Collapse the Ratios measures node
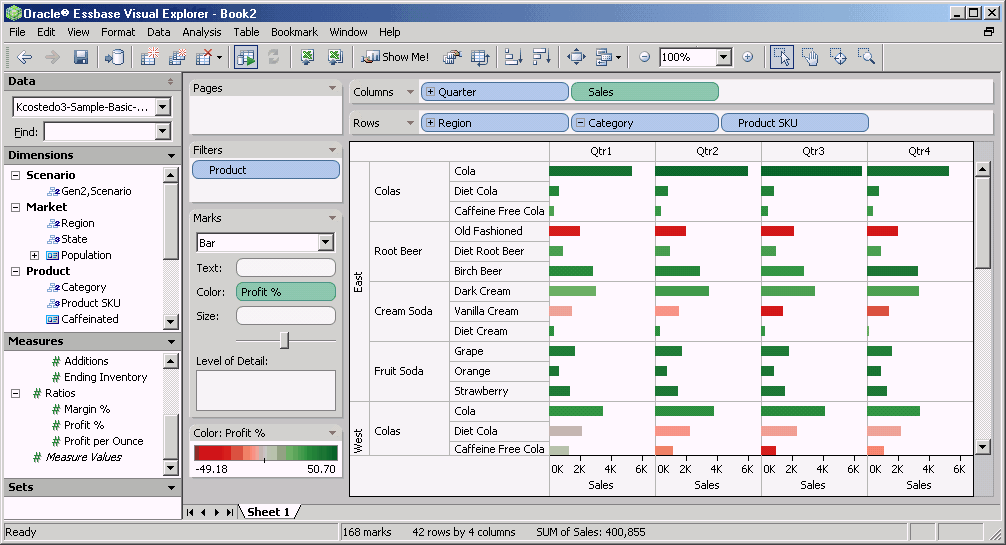The width and height of the screenshot is (1006, 545). coord(15,394)
